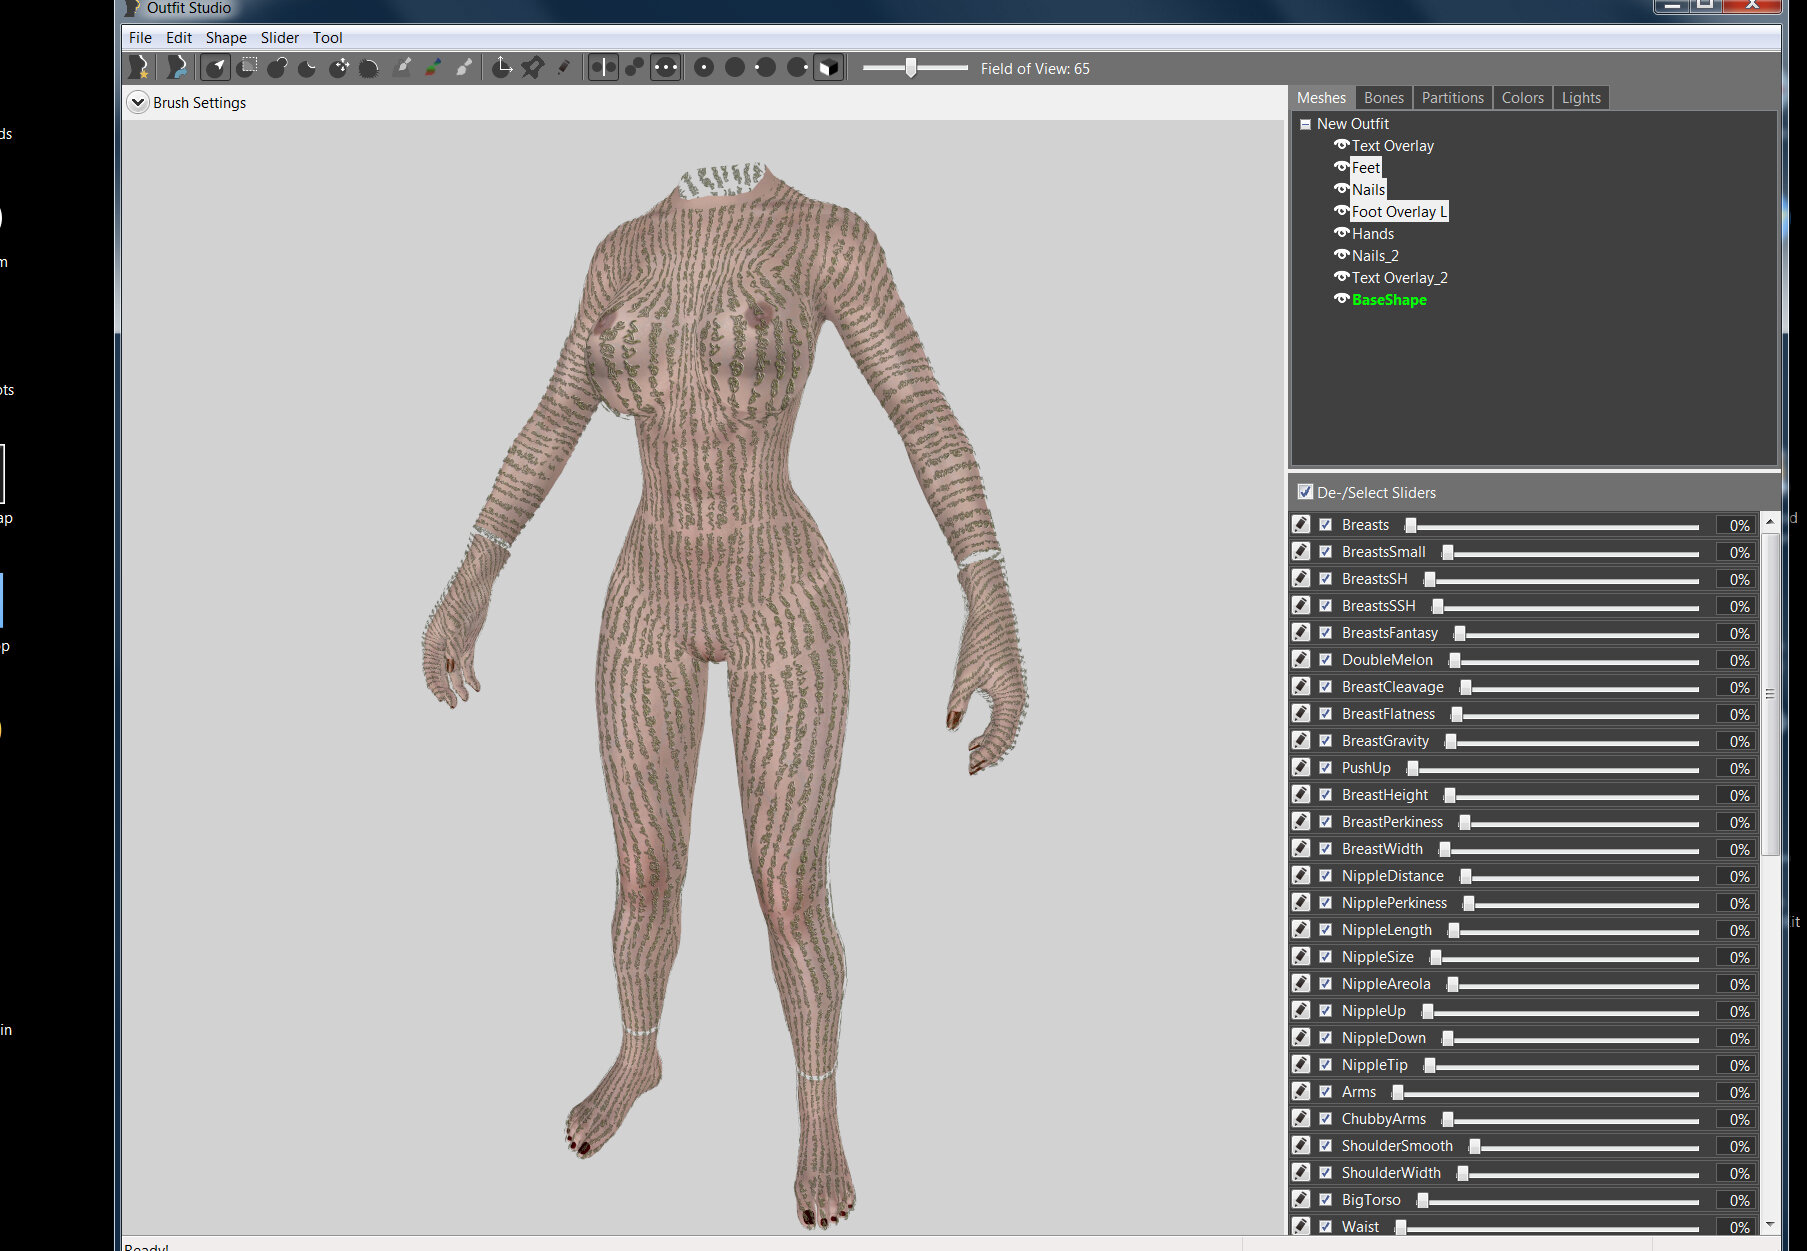
Task: Uncheck the BigTorso slider checkbox
Action: (1326, 1199)
